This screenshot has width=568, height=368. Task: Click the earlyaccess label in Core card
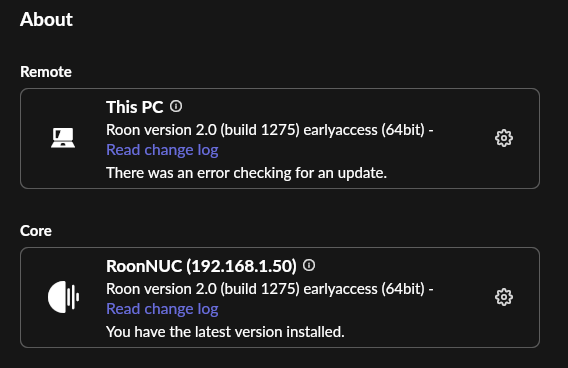[x=340, y=289]
